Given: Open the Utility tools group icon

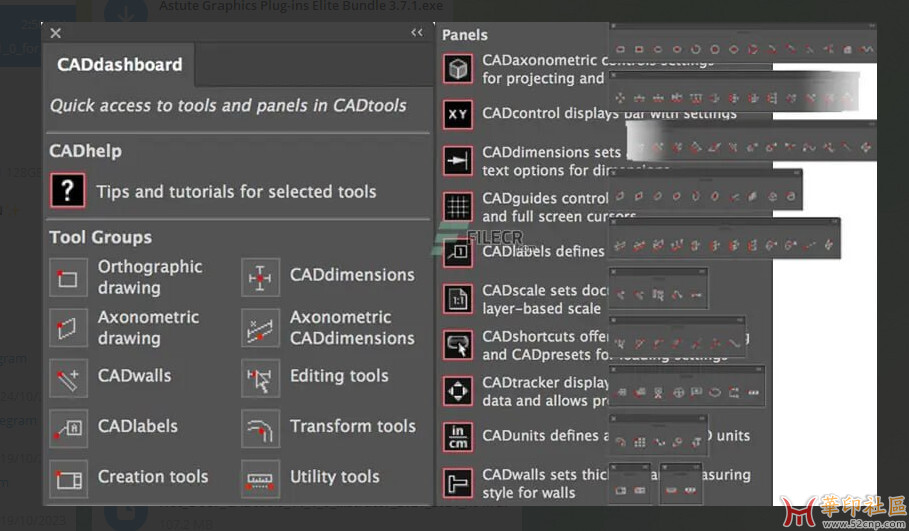Looking at the screenshot, I should click(260, 479).
